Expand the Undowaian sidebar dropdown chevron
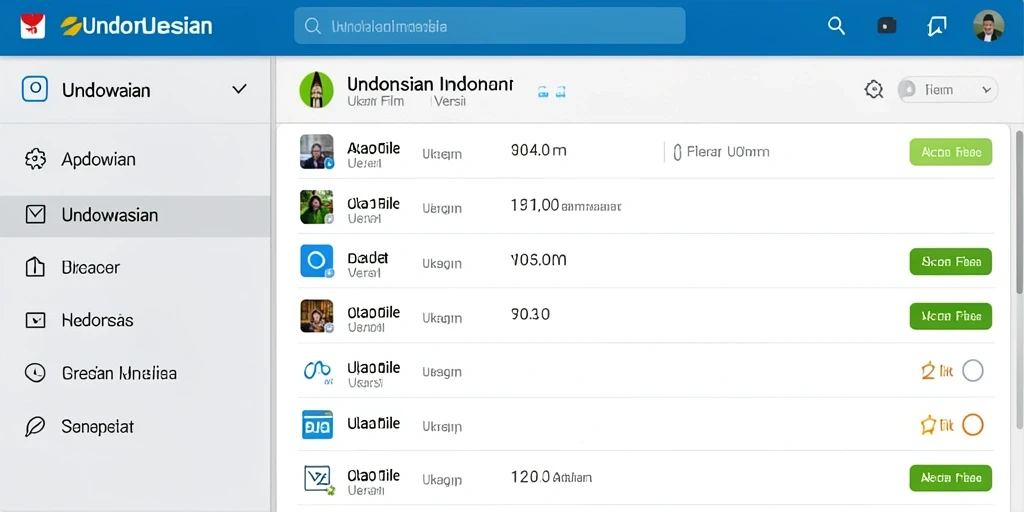1024x512 pixels. pos(239,89)
